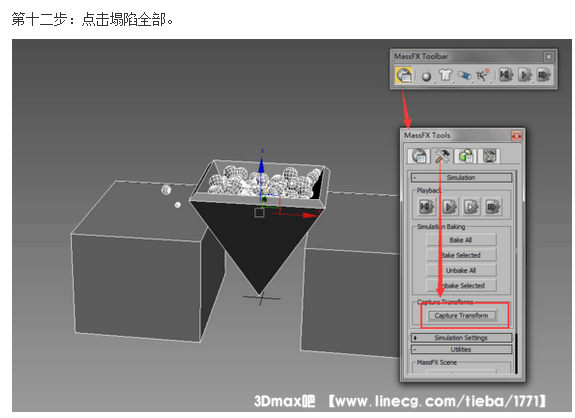Pick the constraint icon in MassFX Toolbar
Viewport: 575px width, 418px height.
point(464,75)
